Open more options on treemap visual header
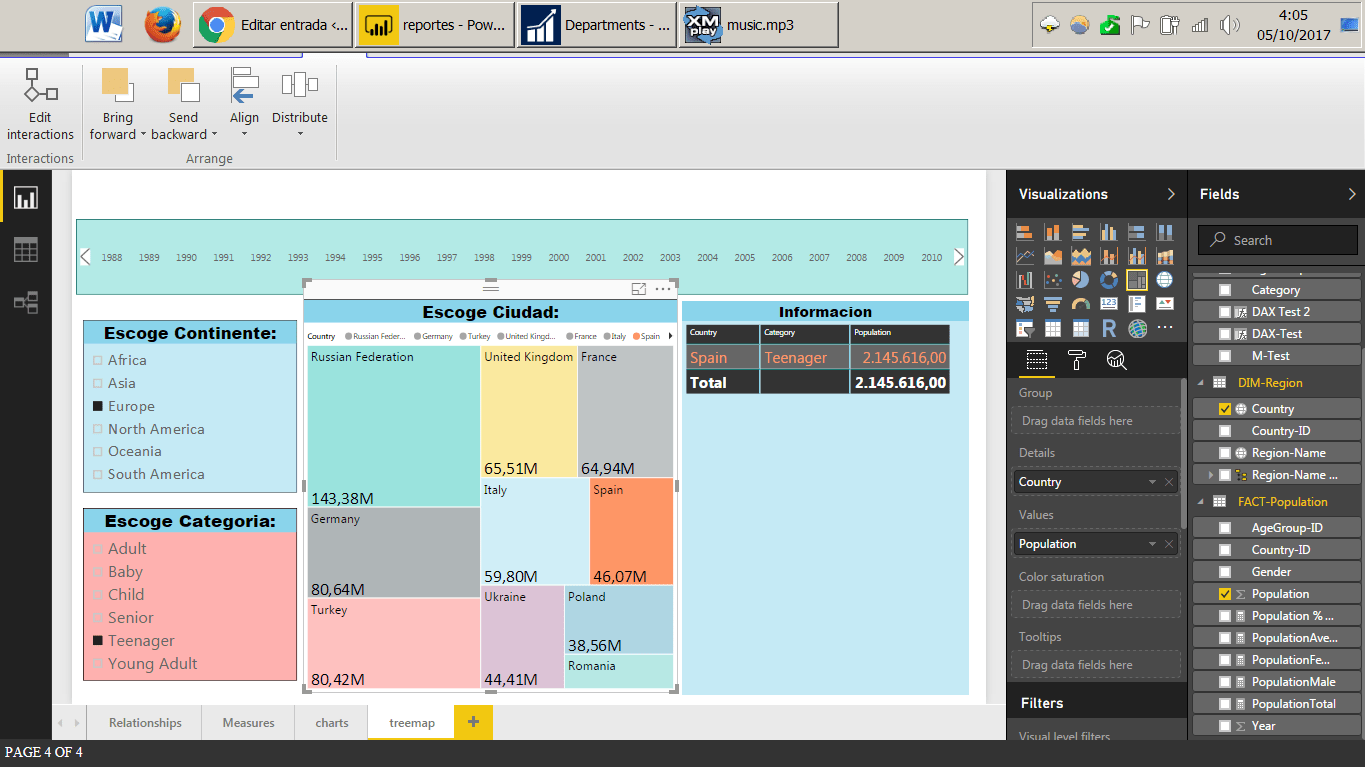Screen dimensions: 1365x767 coord(663,289)
